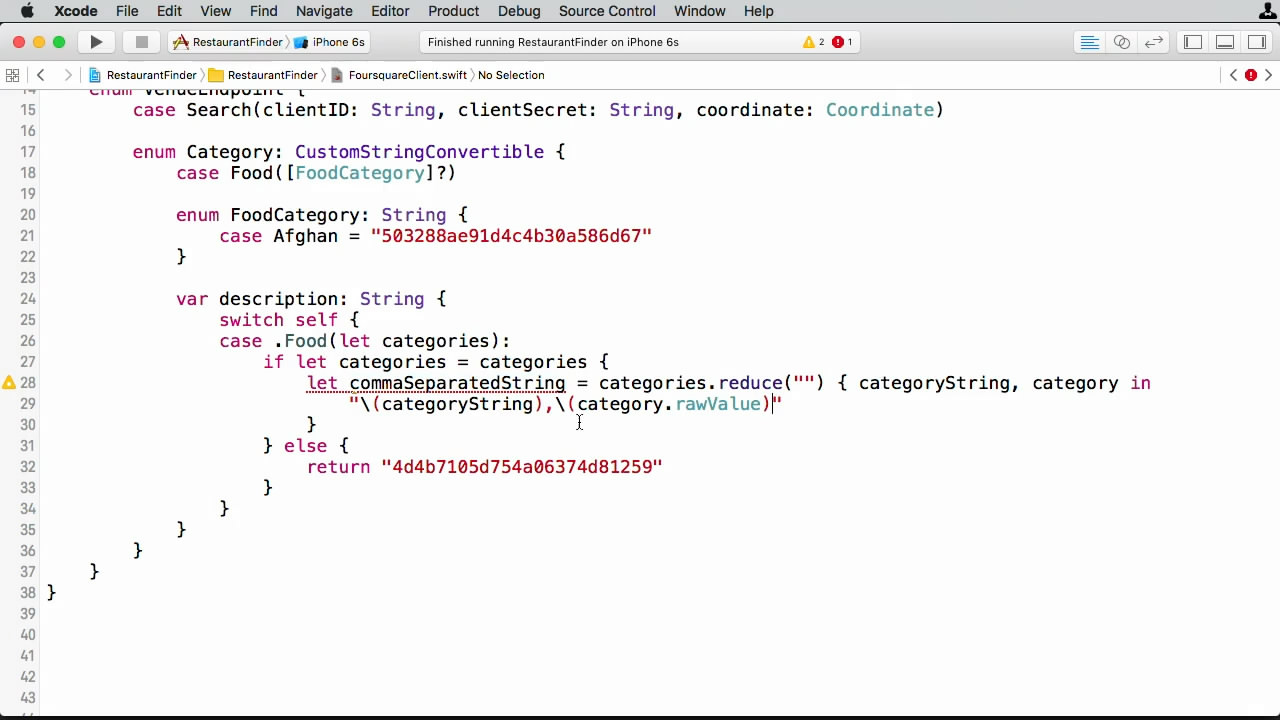Click 'reduce' method call on line 28
The image size is (1280, 720).
tap(751, 383)
